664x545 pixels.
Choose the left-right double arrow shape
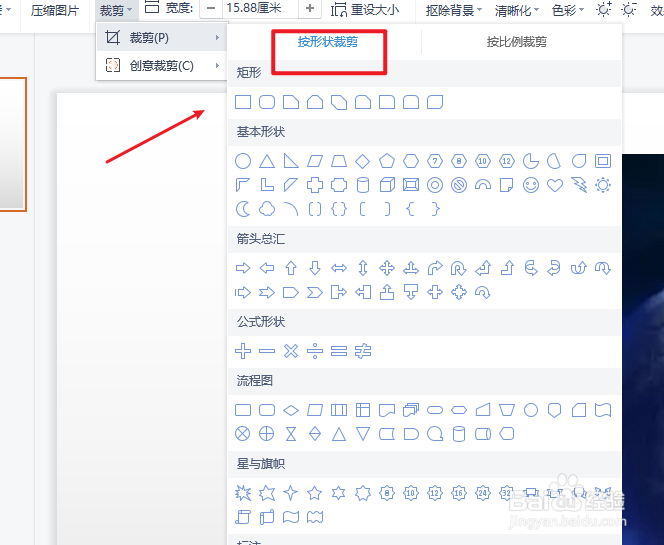[339, 268]
